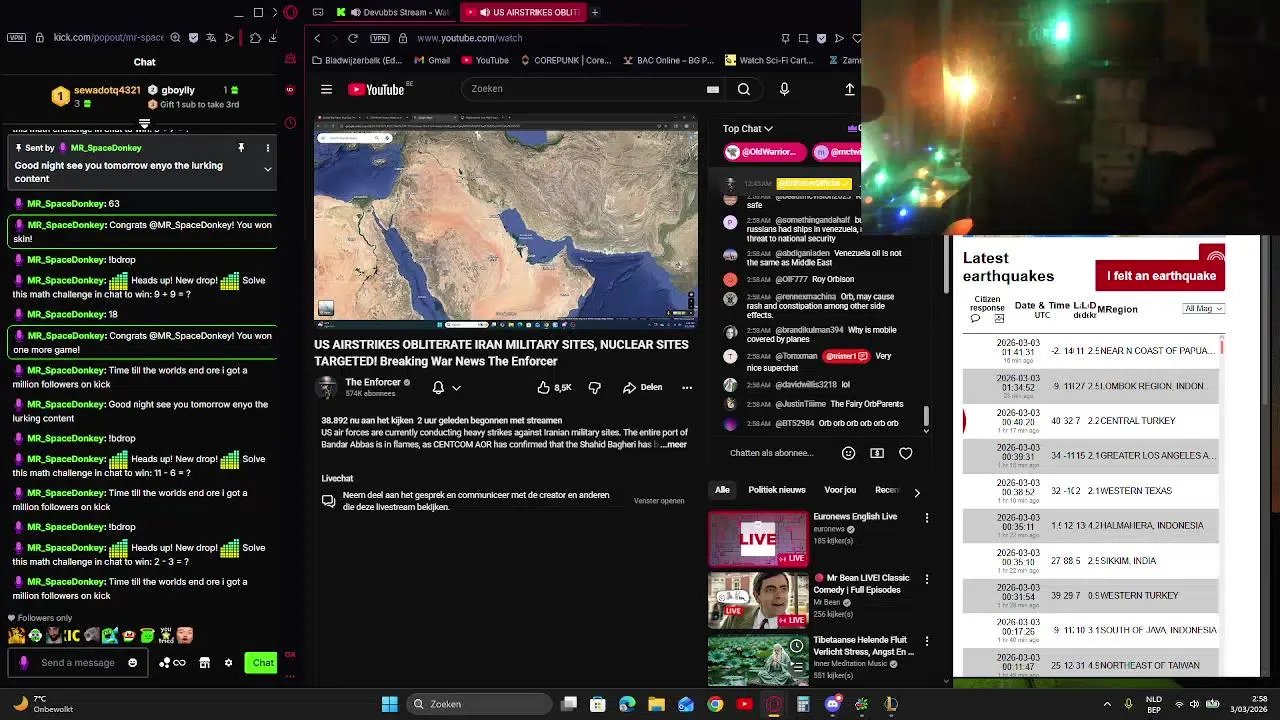Open Opera GX main menu logo

[290, 12]
